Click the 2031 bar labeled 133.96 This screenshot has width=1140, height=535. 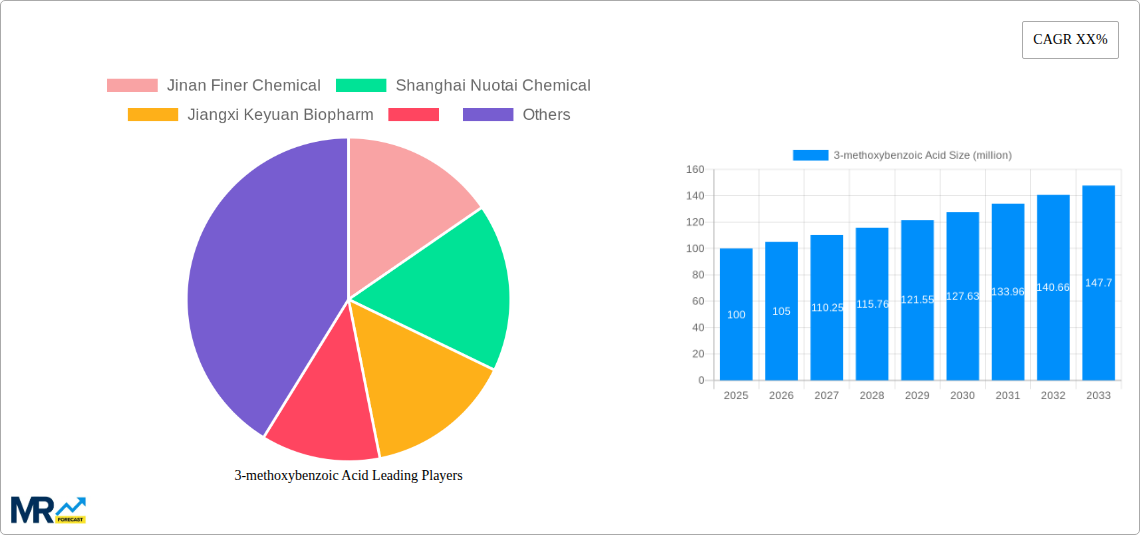click(1008, 292)
